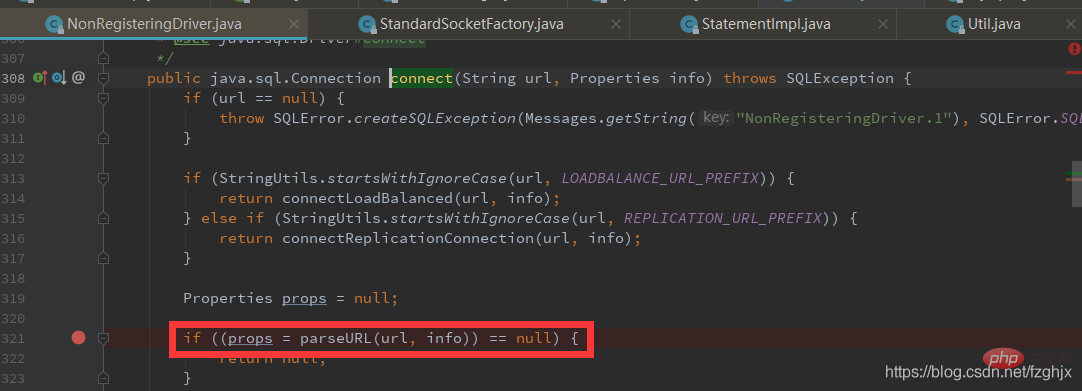Click the red error indicator at top right

click(1074, 49)
